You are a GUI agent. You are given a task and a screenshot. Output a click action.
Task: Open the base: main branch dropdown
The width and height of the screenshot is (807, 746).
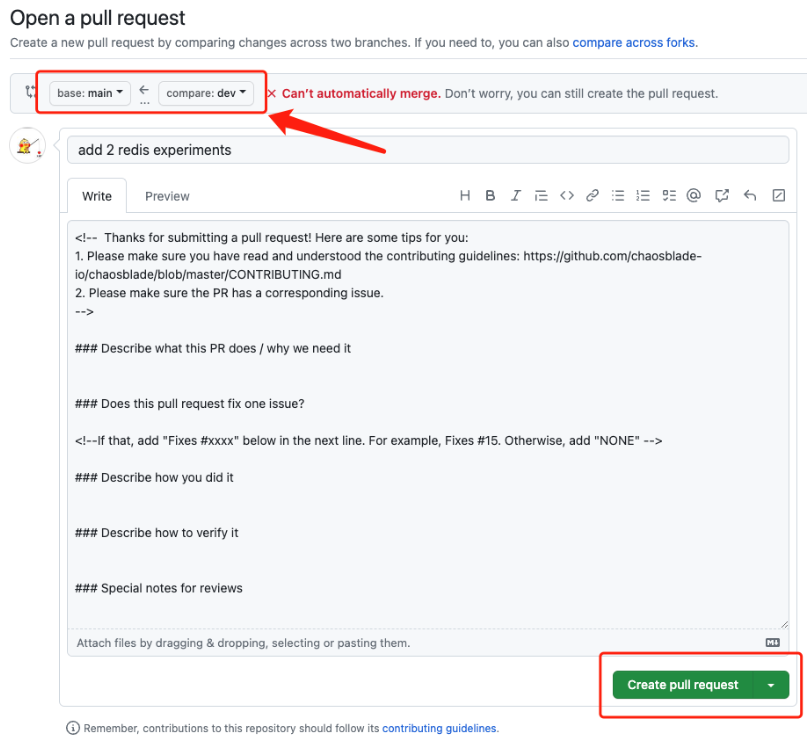click(x=90, y=93)
